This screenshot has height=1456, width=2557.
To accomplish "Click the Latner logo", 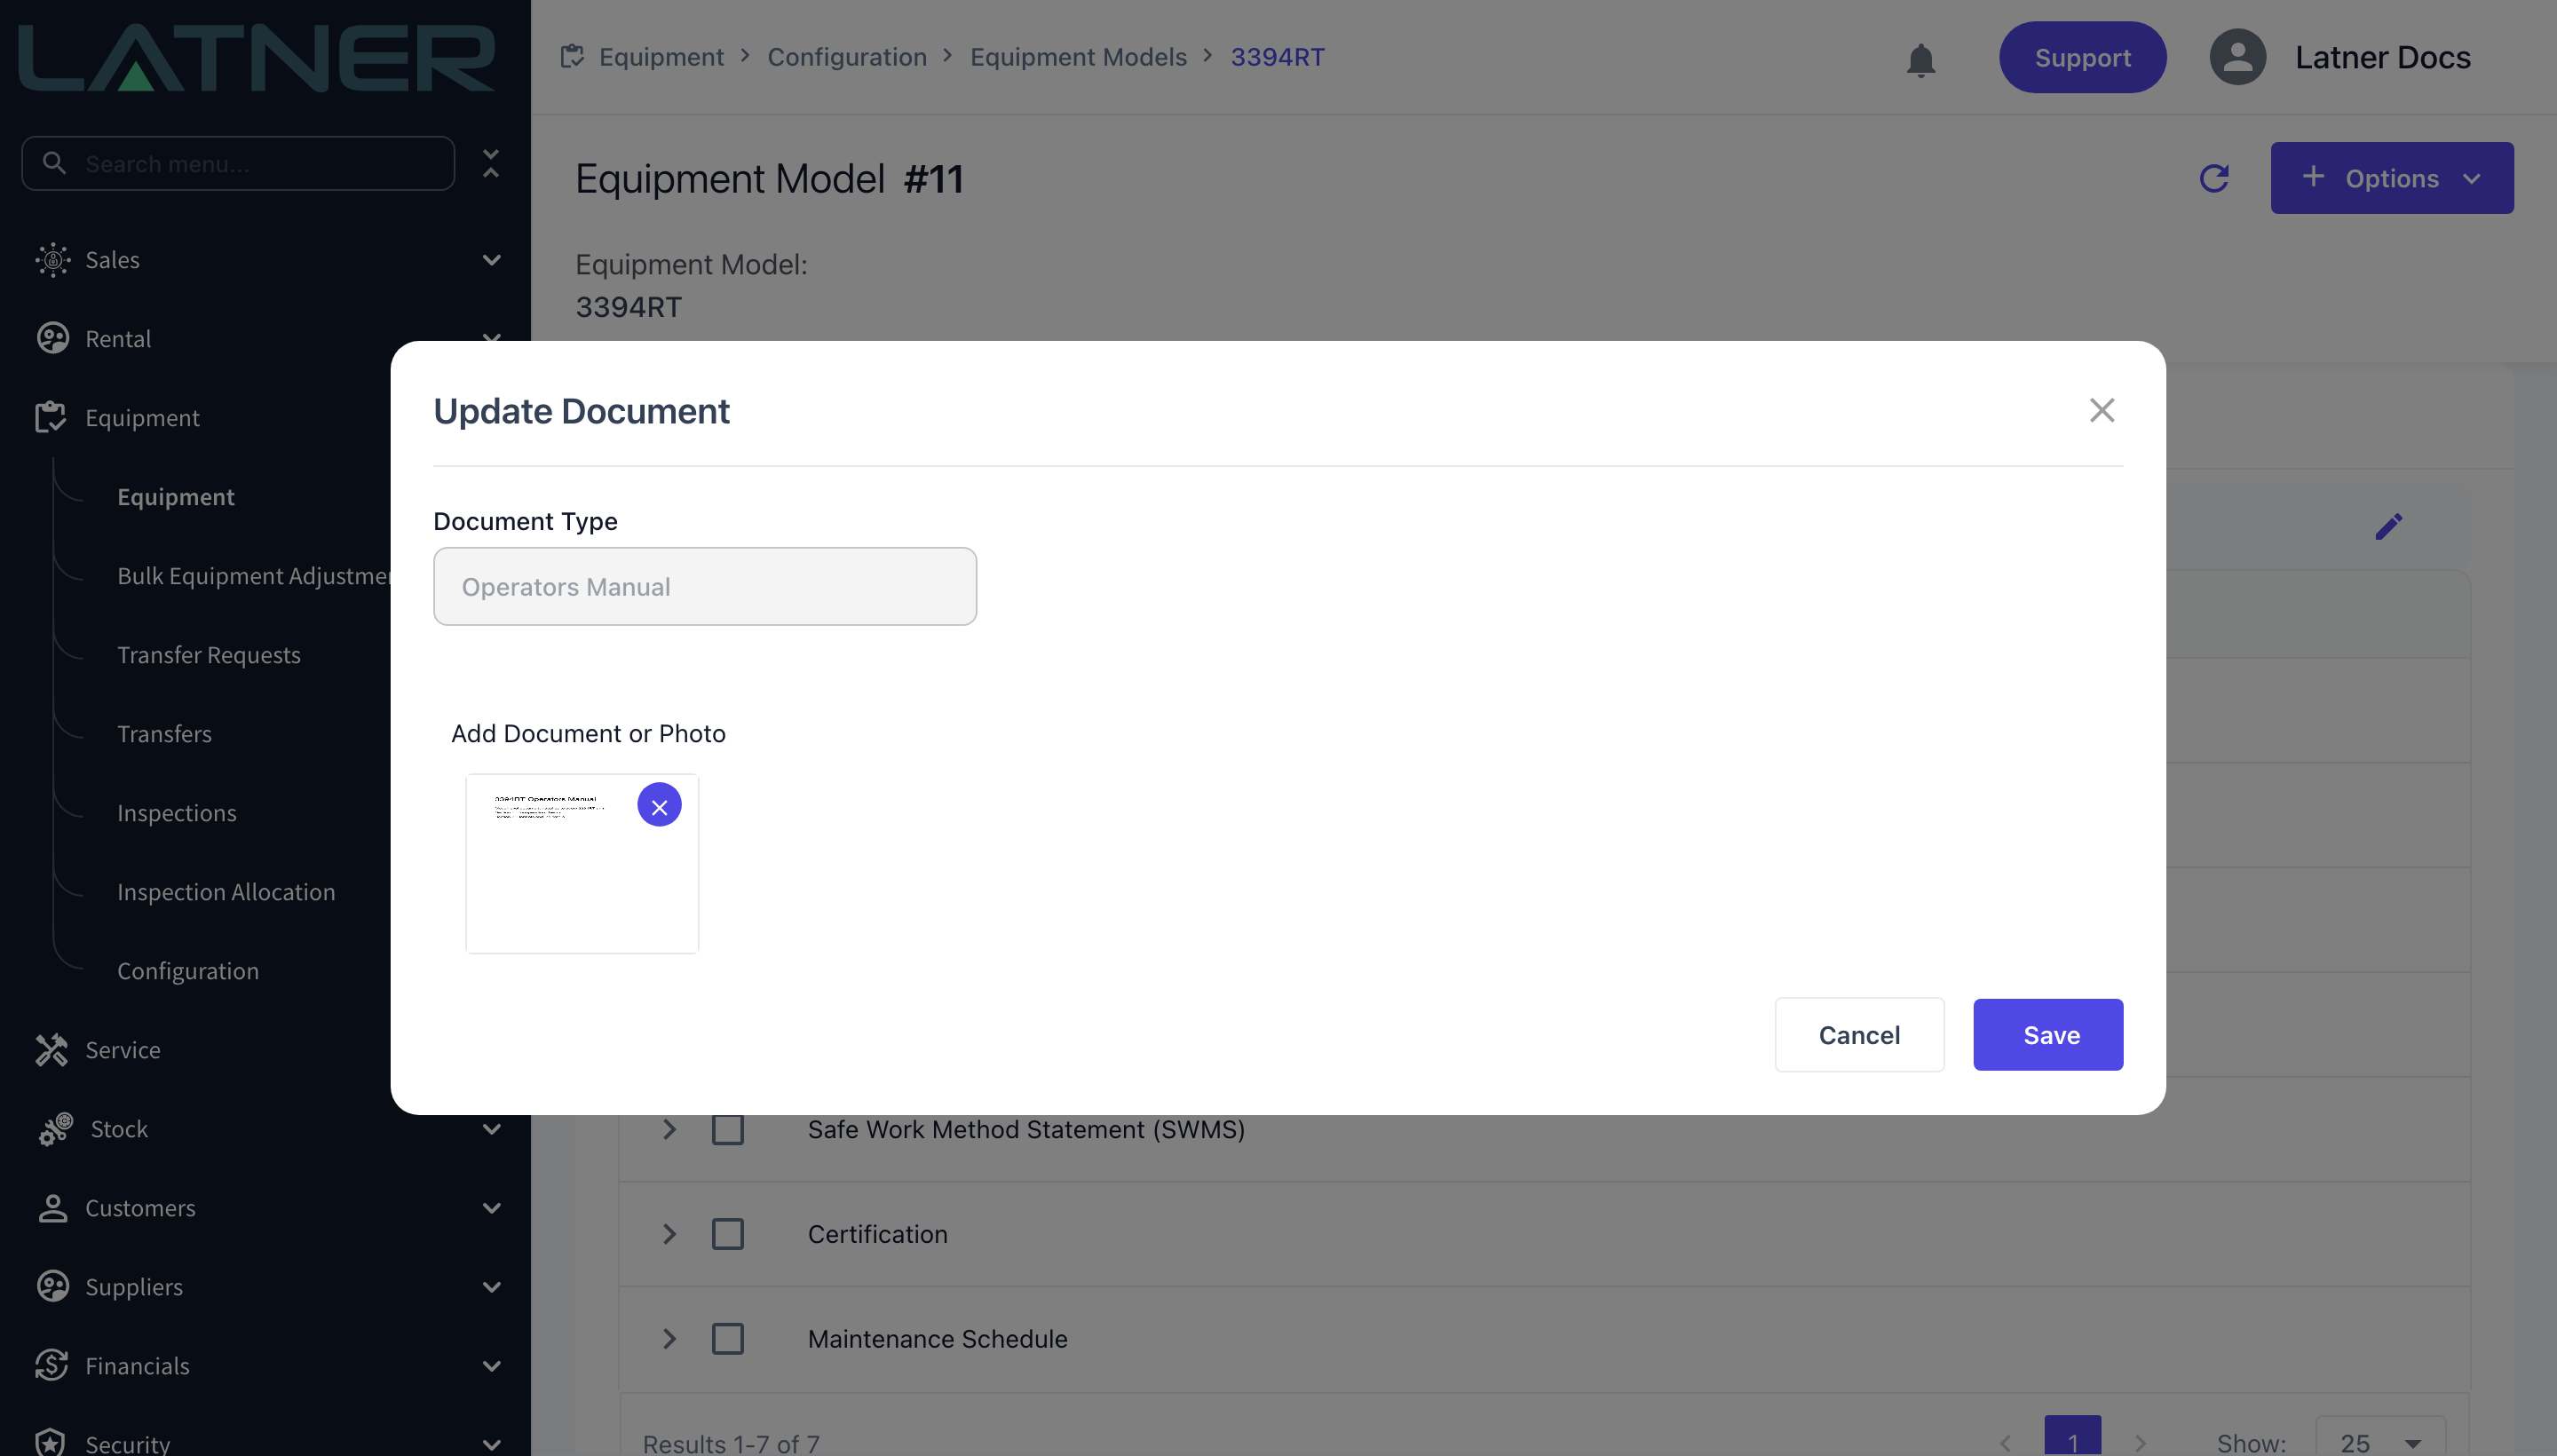I will click(x=257, y=57).
